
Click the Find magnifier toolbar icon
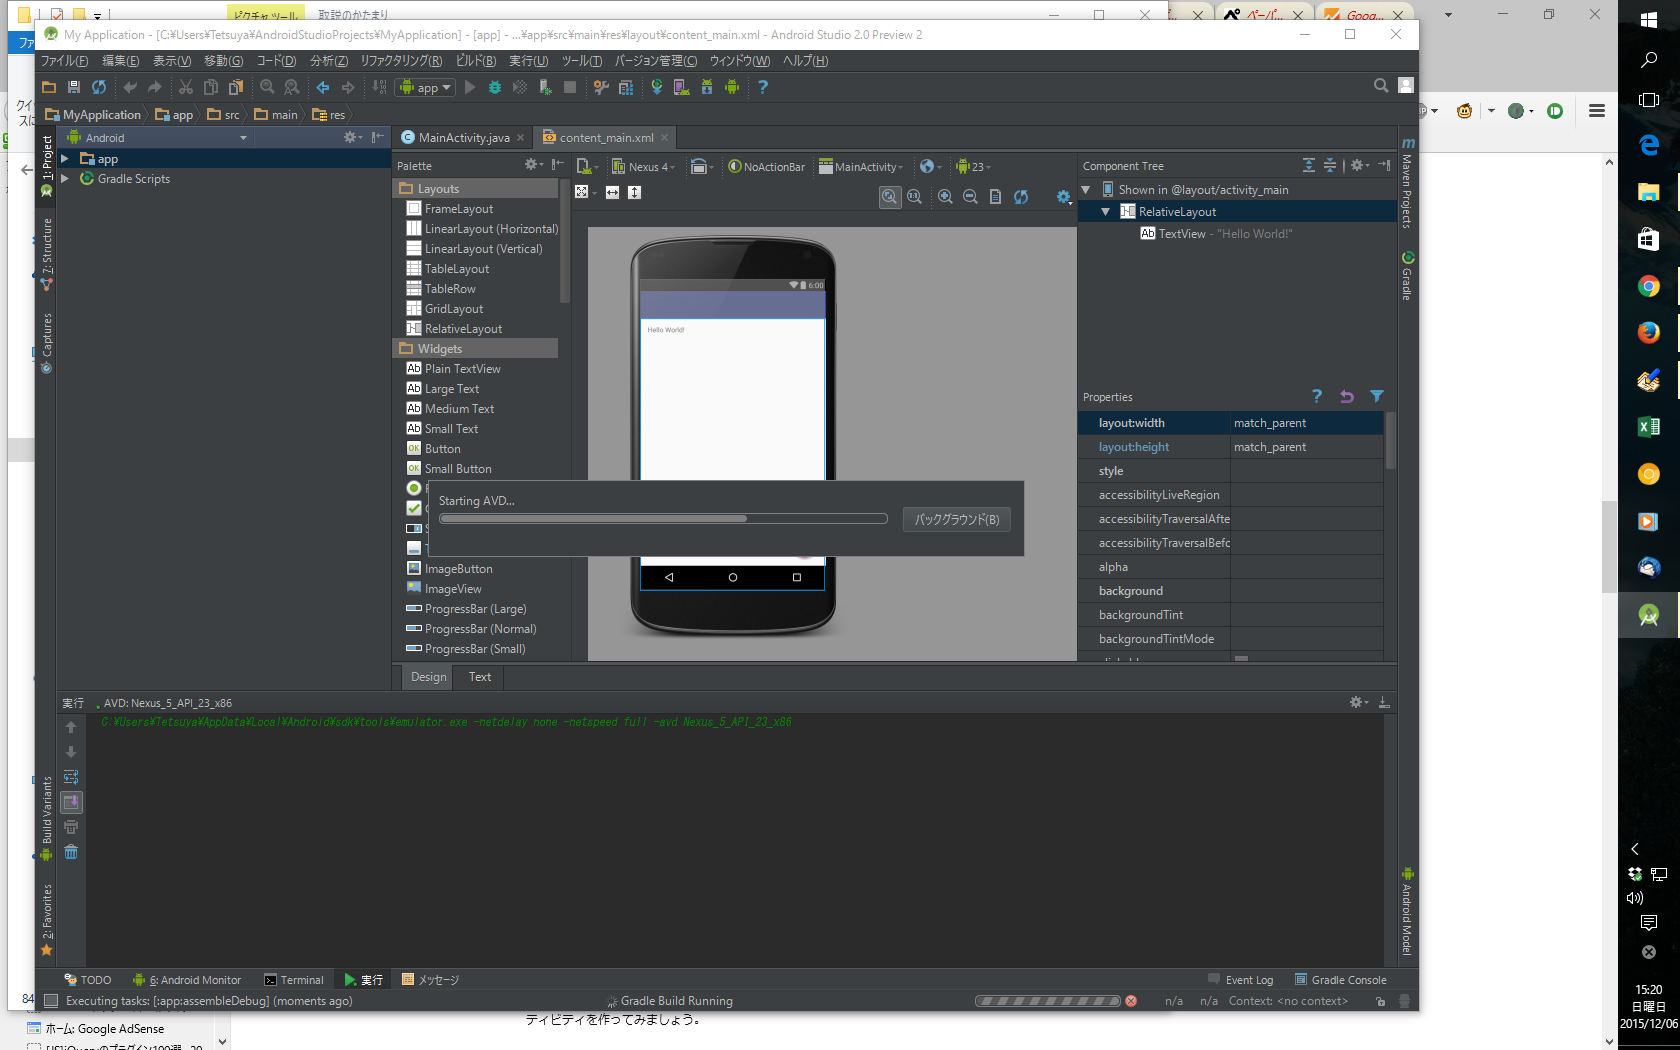[x=267, y=88]
